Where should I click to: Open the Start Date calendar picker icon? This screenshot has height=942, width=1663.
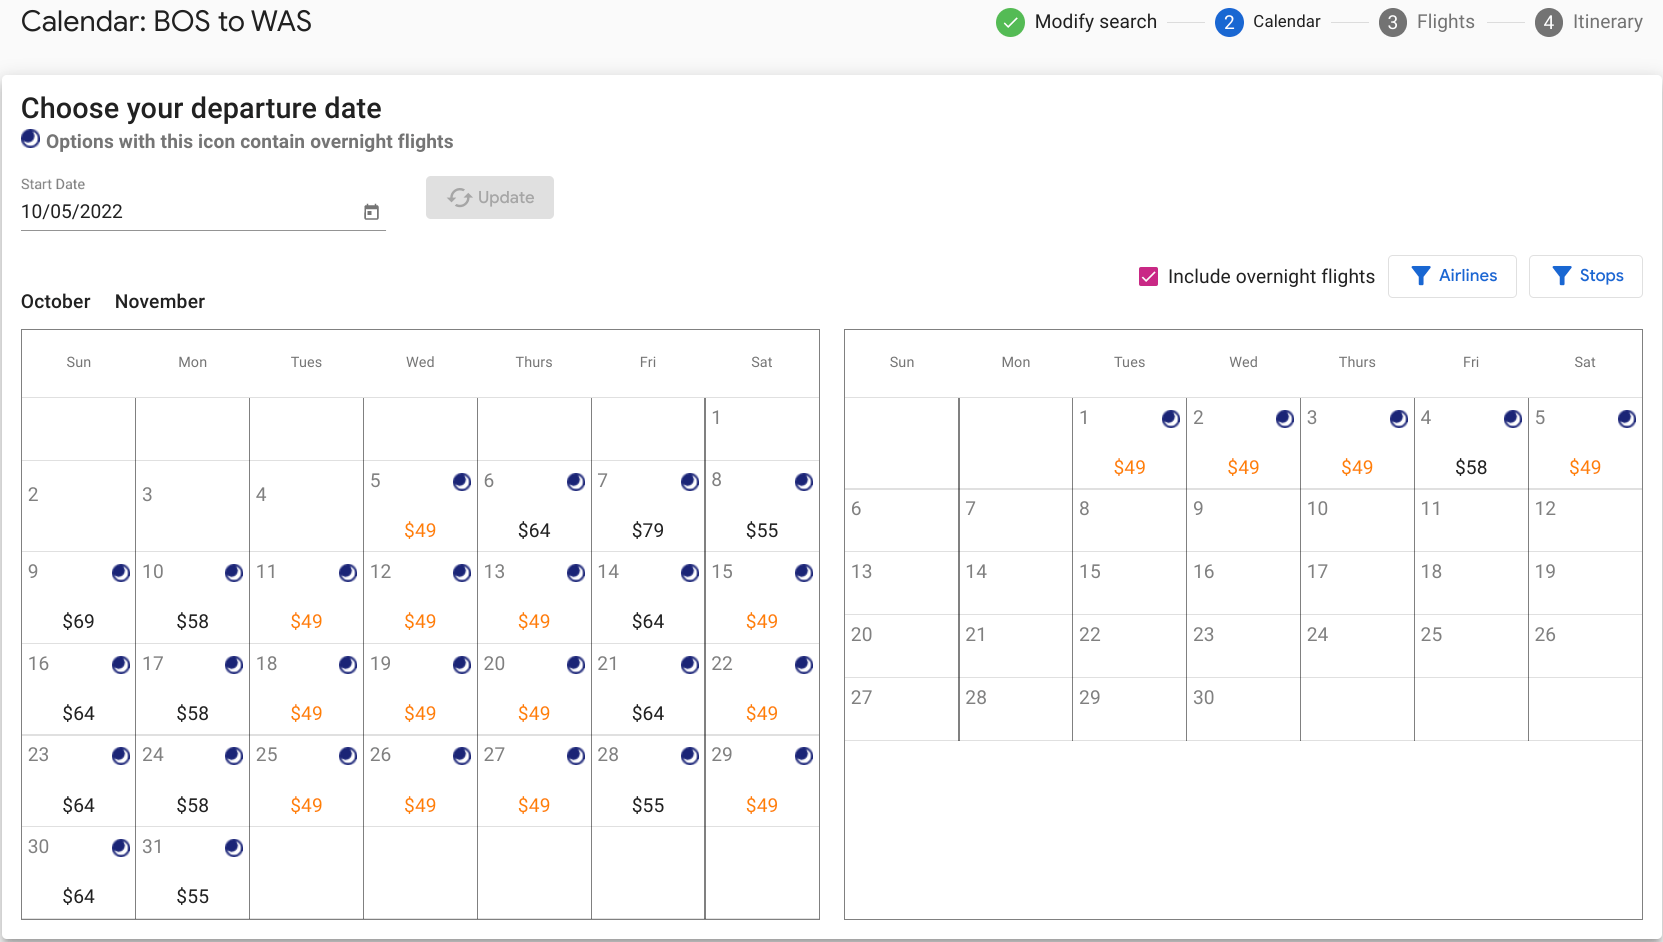tap(371, 212)
